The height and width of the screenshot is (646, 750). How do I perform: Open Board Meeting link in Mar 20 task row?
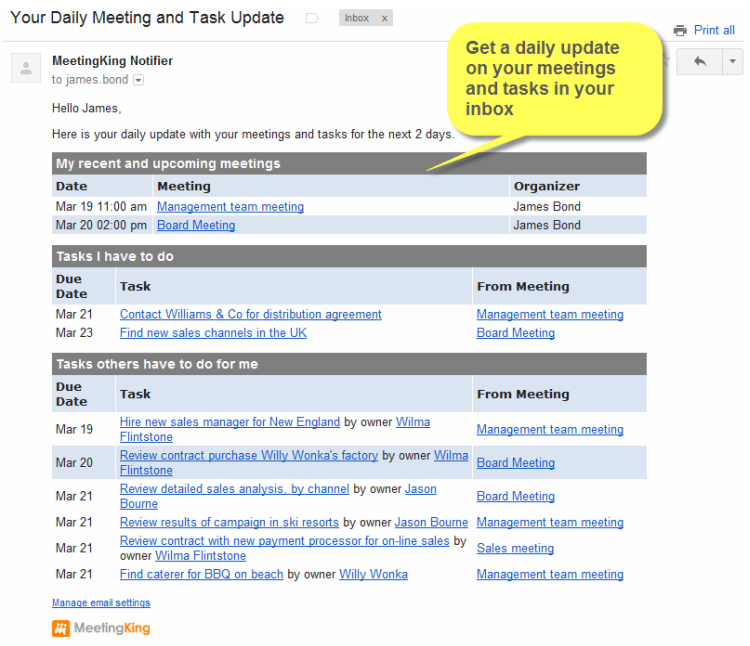[516, 463]
